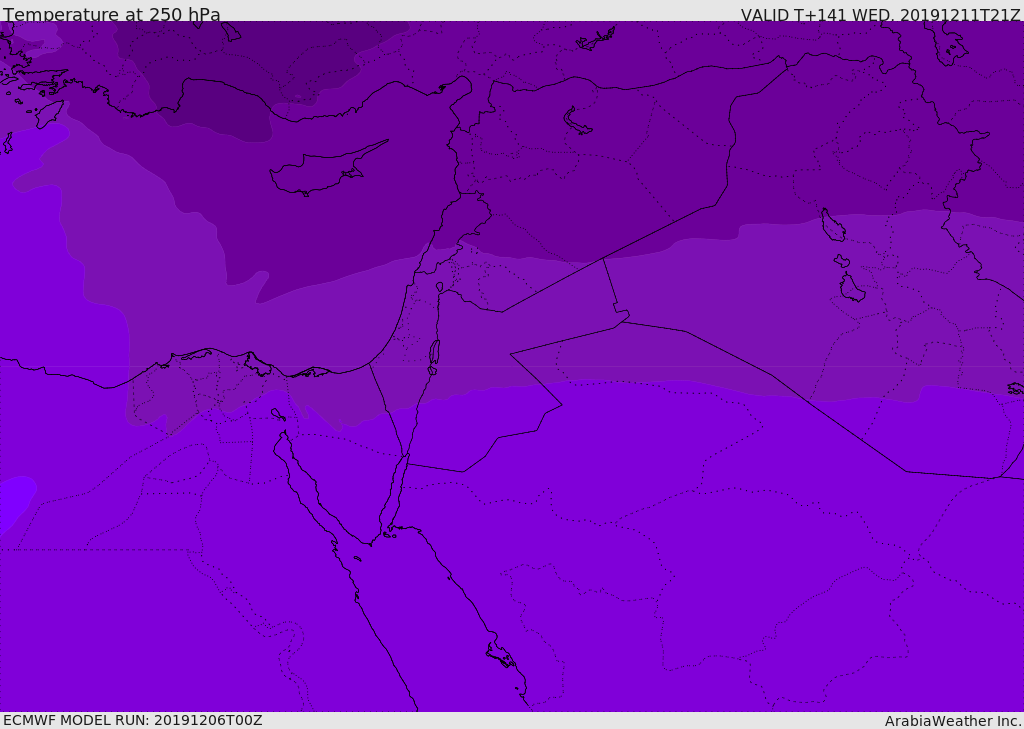Click the 'VALID T+141 WED. 20191211T21Z' label
This screenshot has width=1024, height=729.
click(880, 14)
